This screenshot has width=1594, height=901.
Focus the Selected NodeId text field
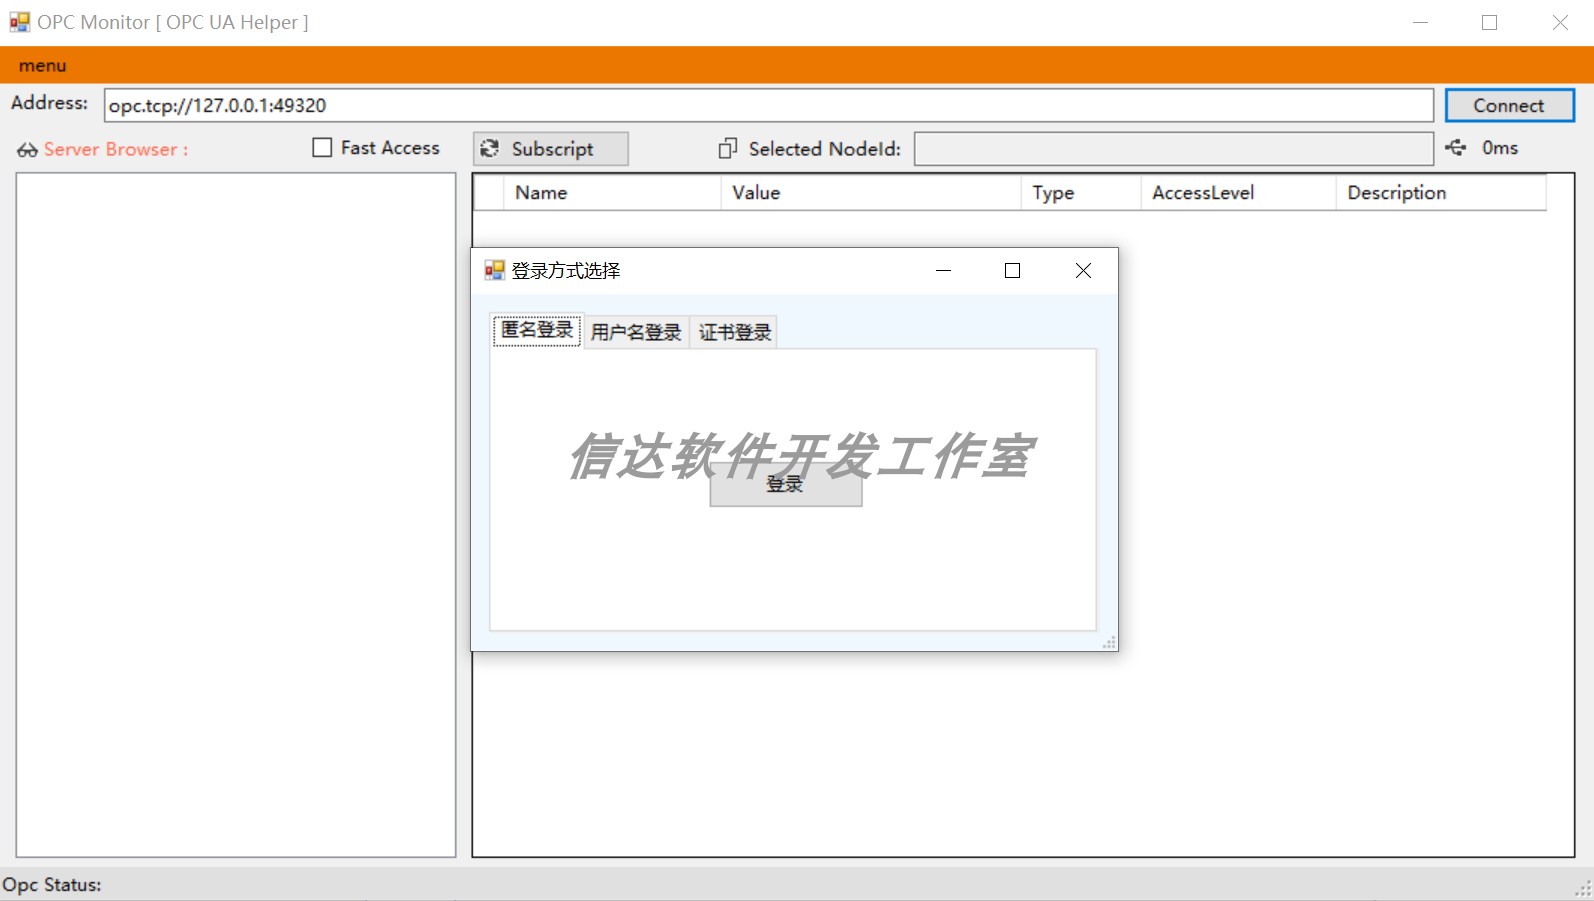(x=1173, y=149)
